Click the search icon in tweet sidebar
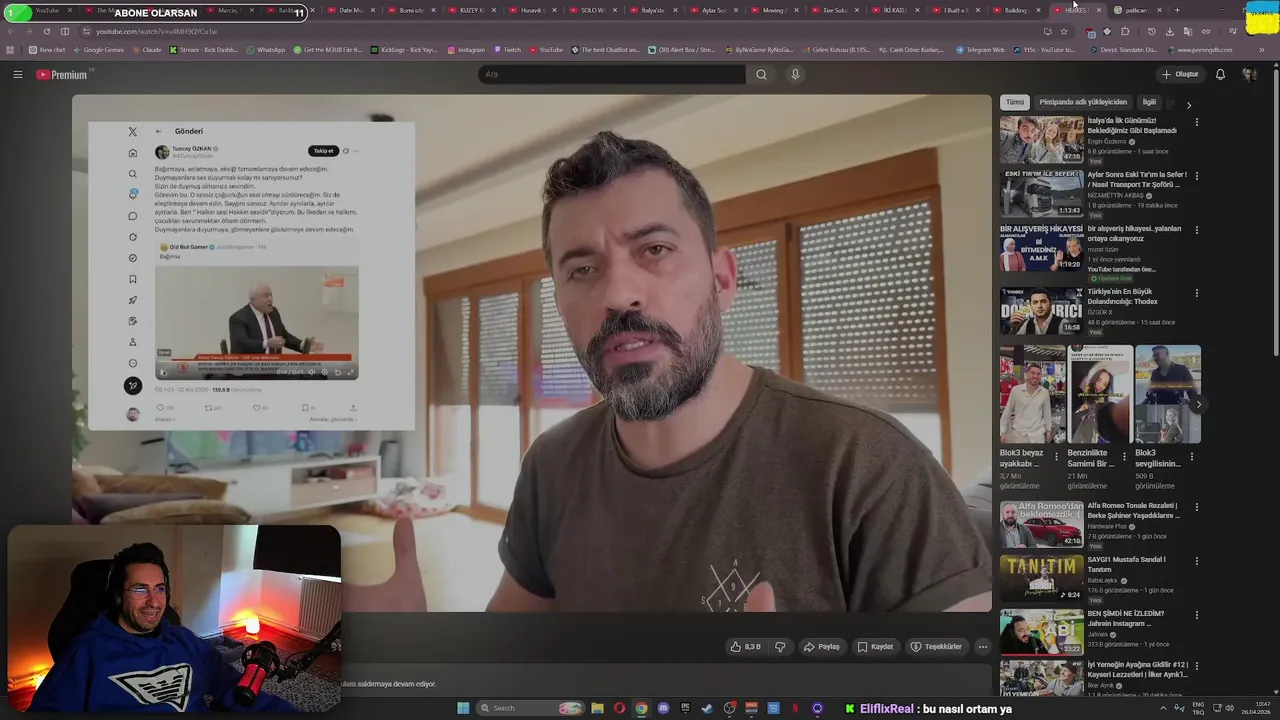This screenshot has width=1280, height=720. point(132,174)
